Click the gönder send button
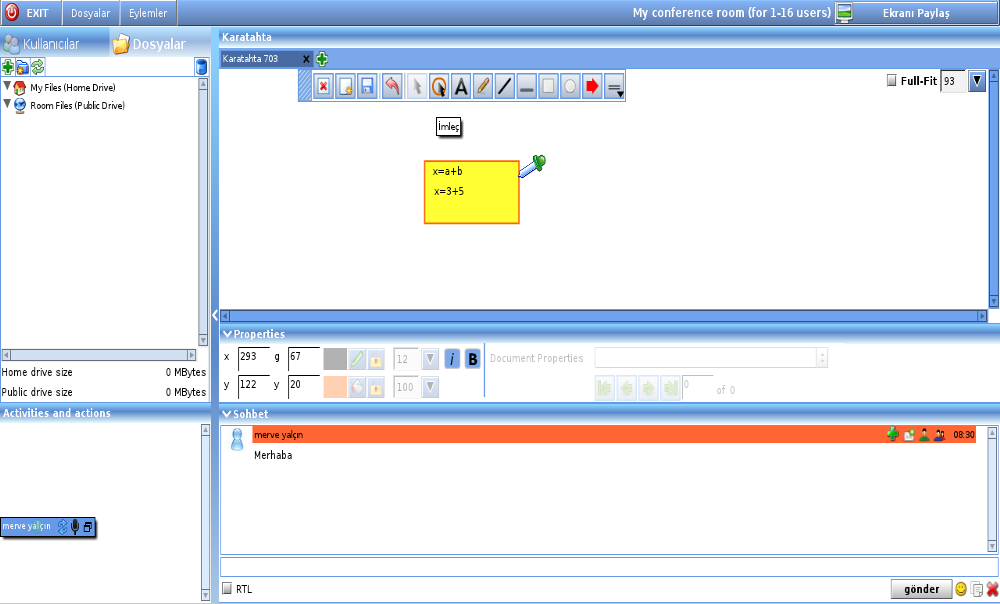 tap(920, 589)
